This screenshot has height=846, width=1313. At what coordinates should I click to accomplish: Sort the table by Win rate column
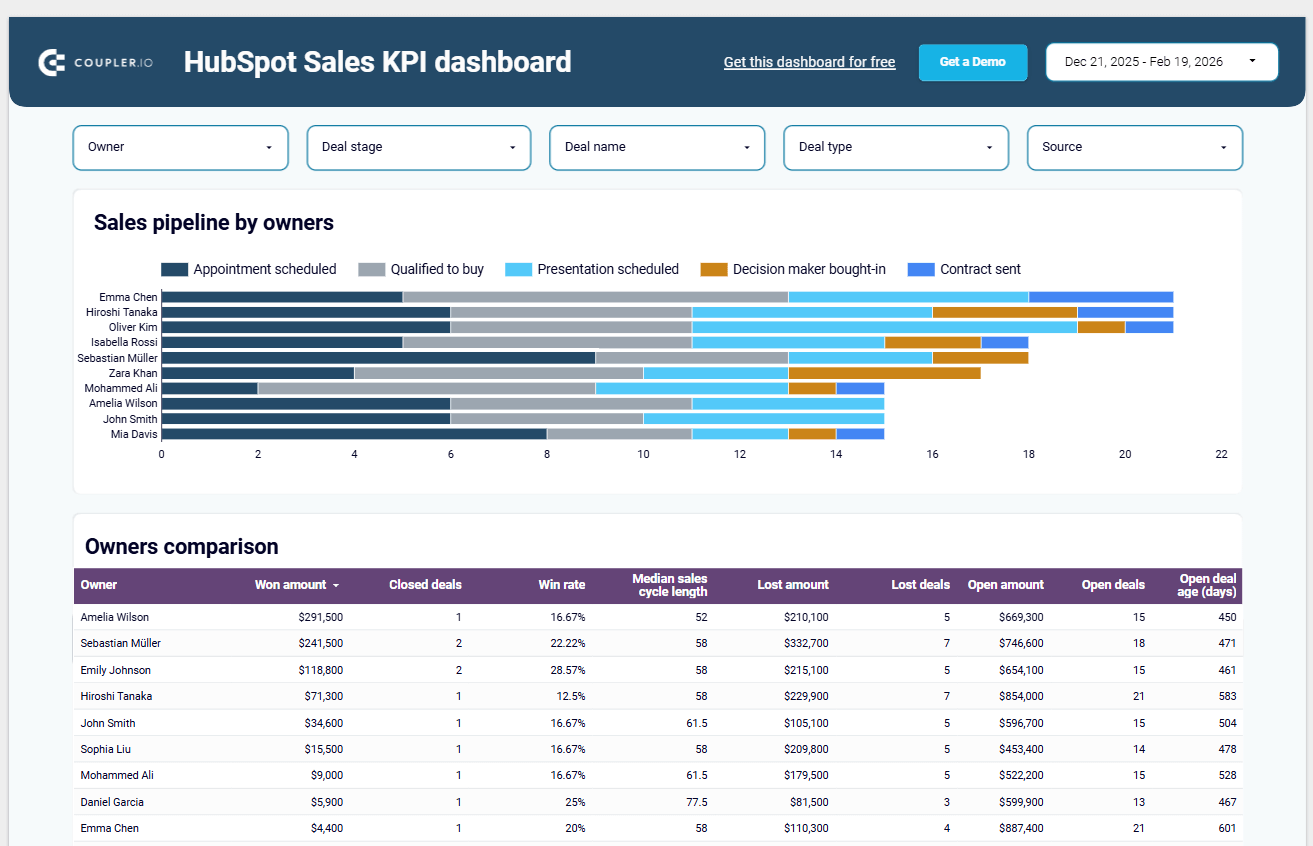coord(562,585)
